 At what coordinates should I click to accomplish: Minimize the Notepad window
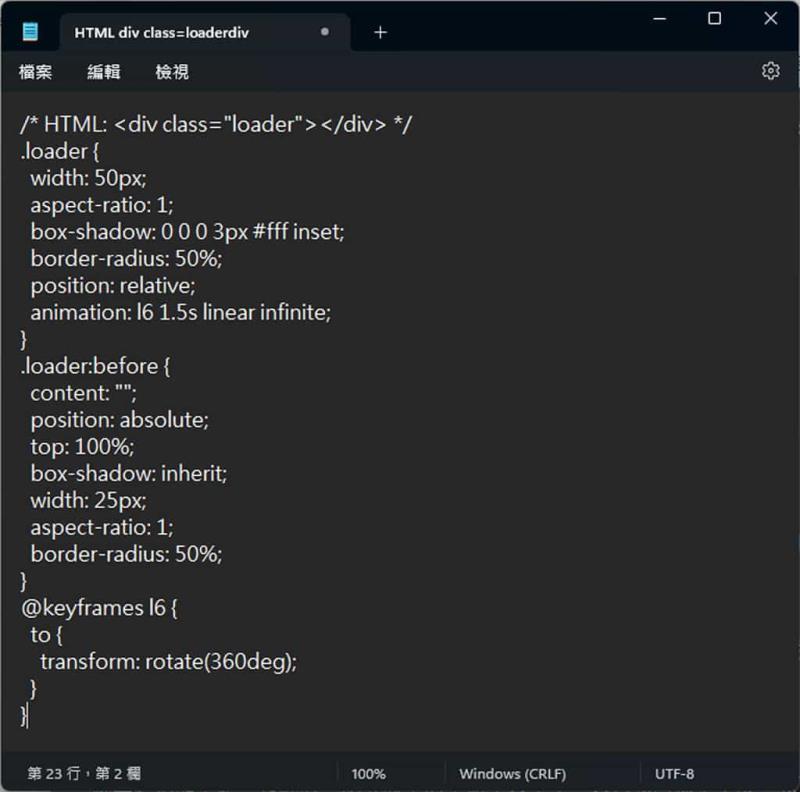(x=660, y=19)
